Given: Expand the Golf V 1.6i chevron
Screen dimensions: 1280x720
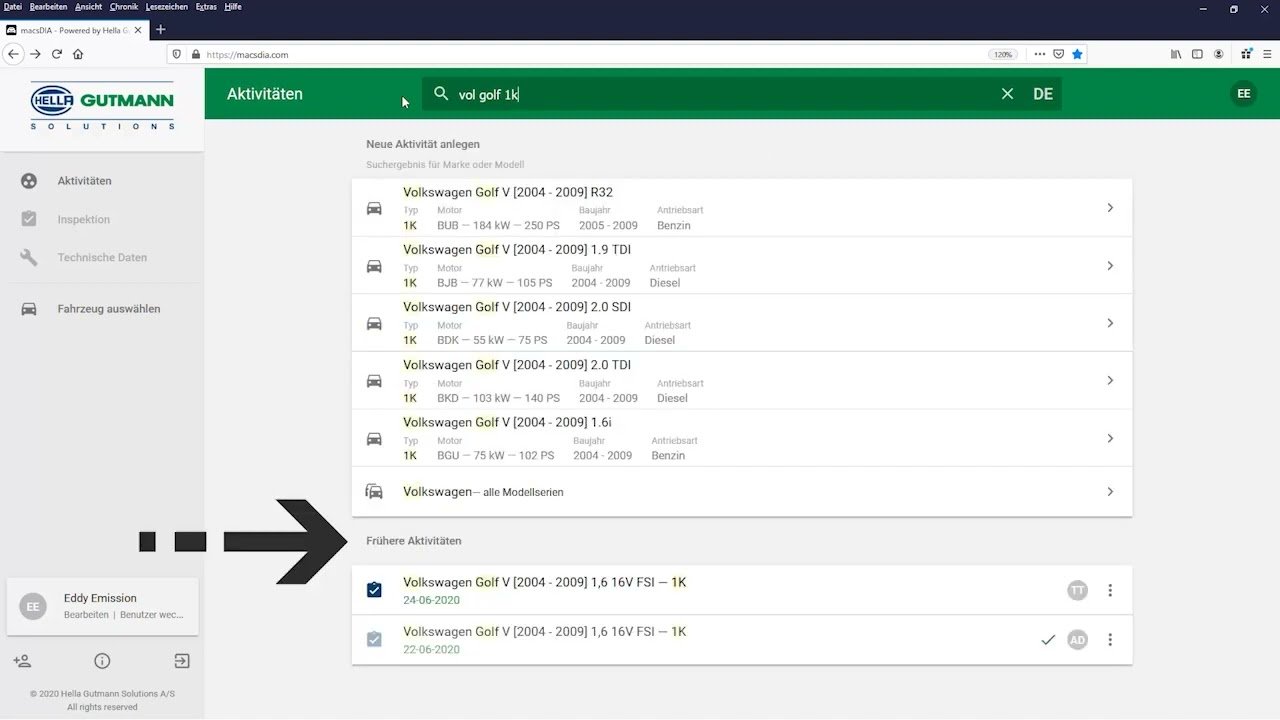Looking at the screenshot, I should point(1110,438).
